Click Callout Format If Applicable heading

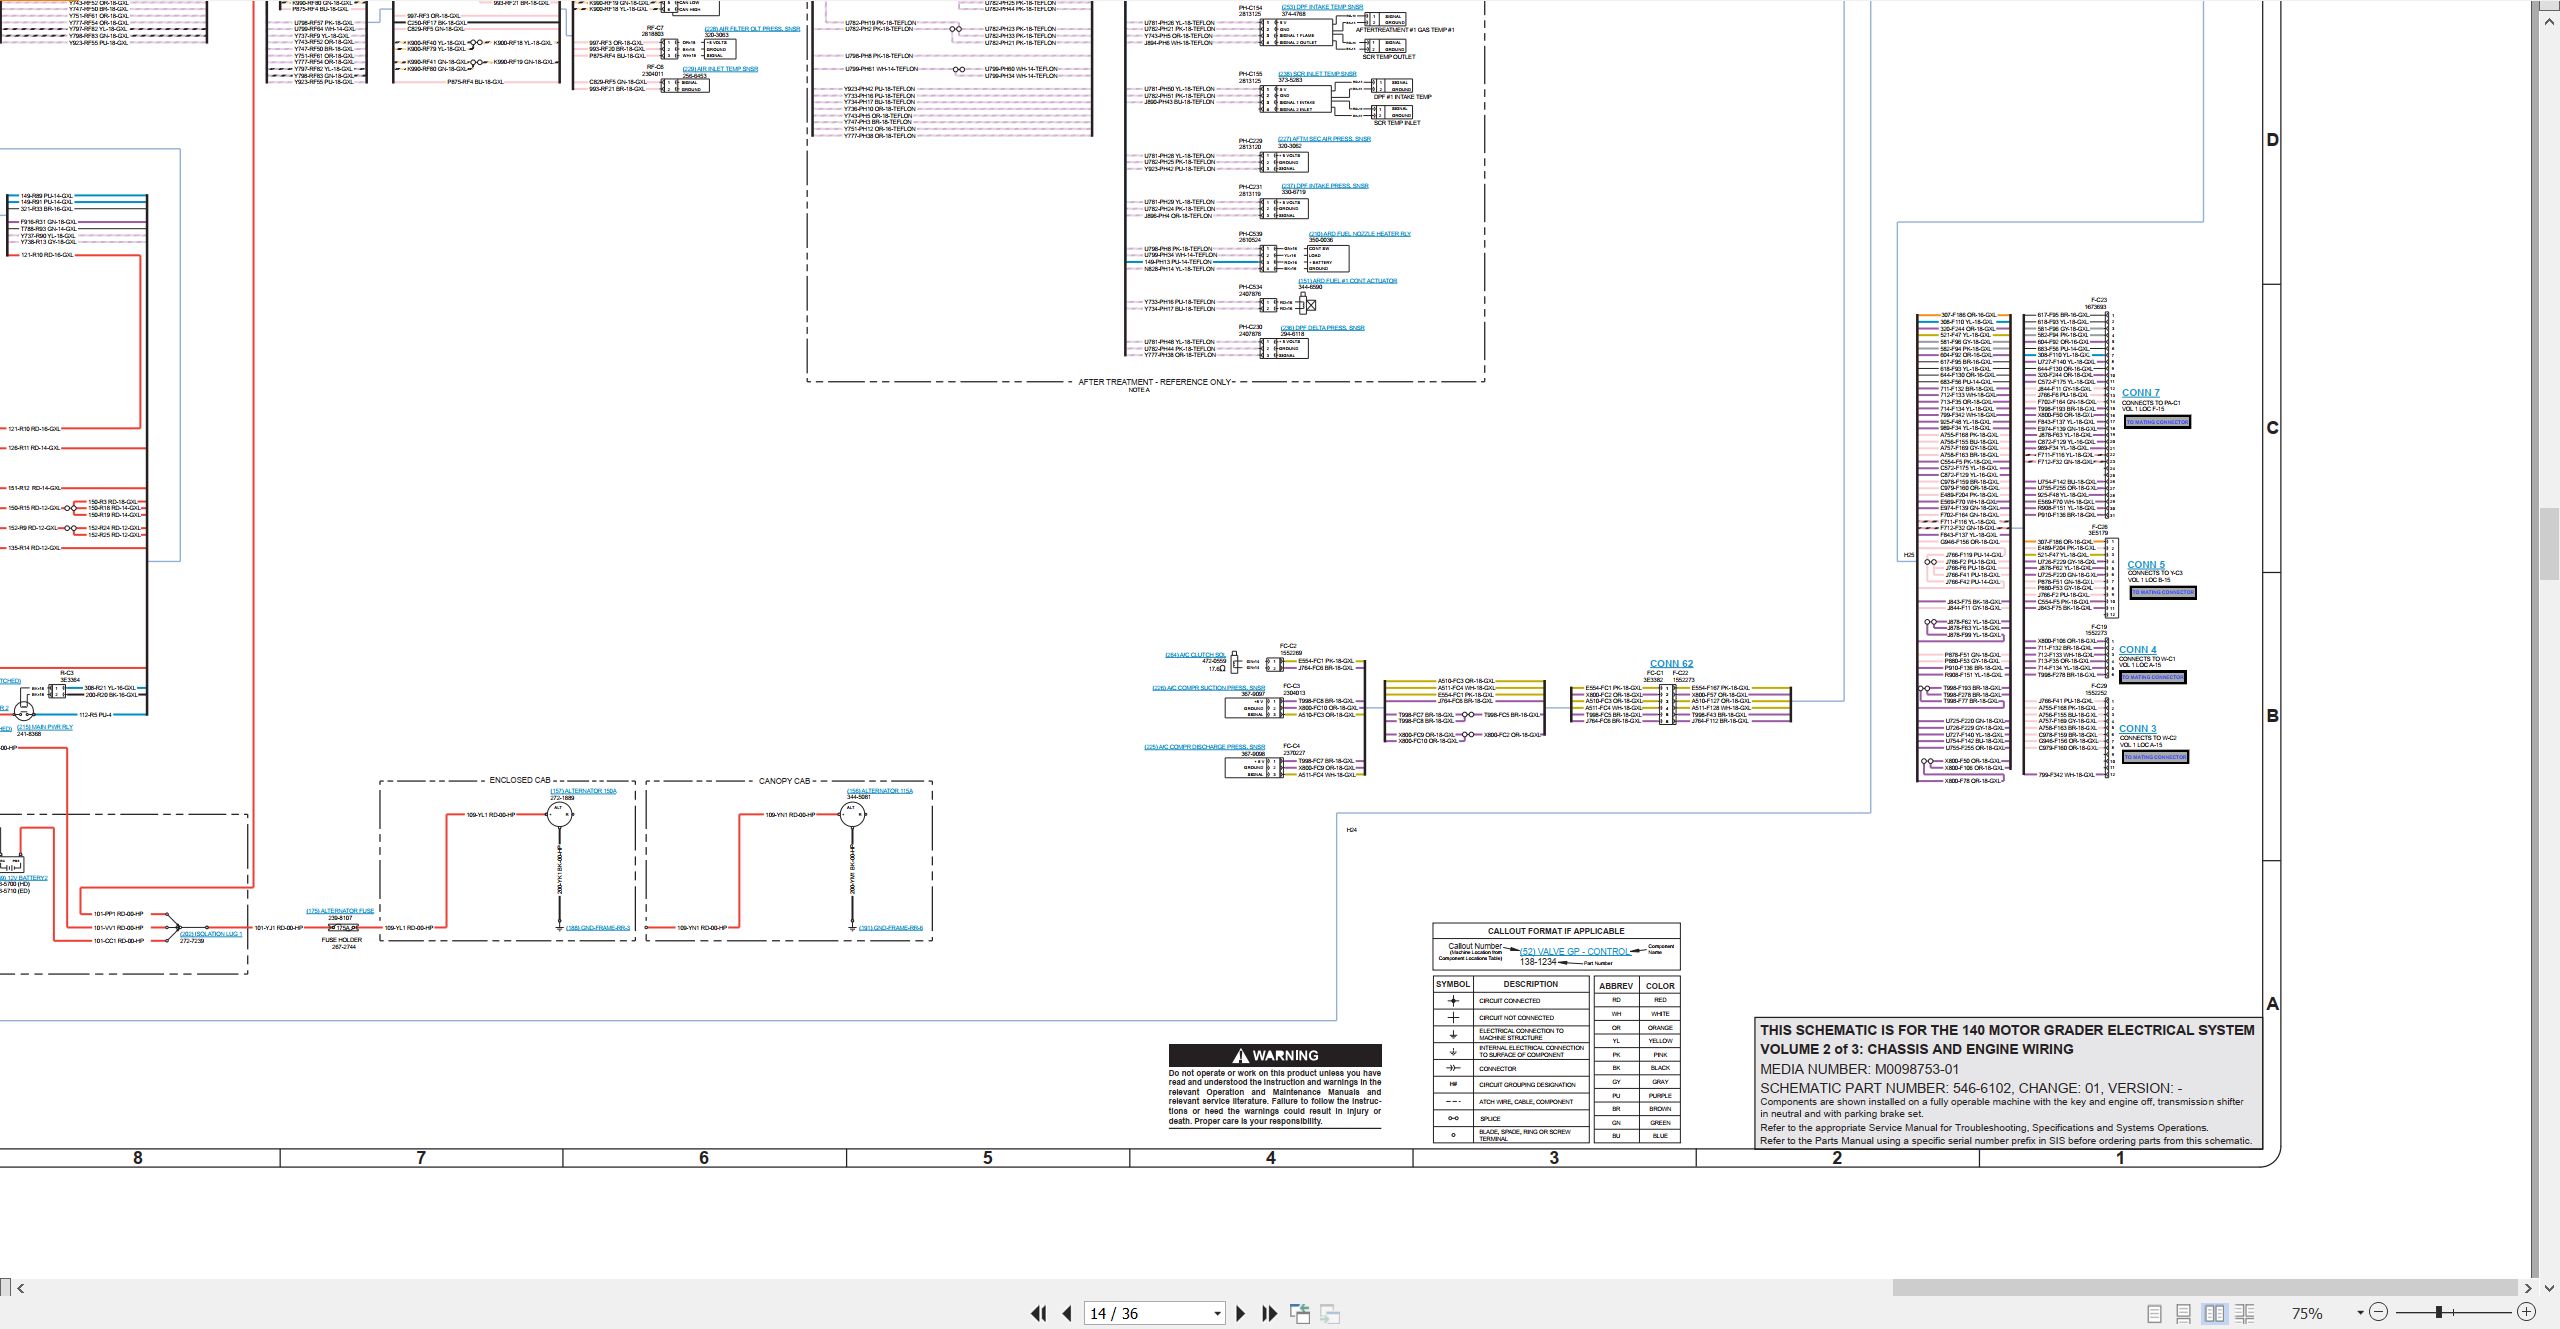point(1556,931)
